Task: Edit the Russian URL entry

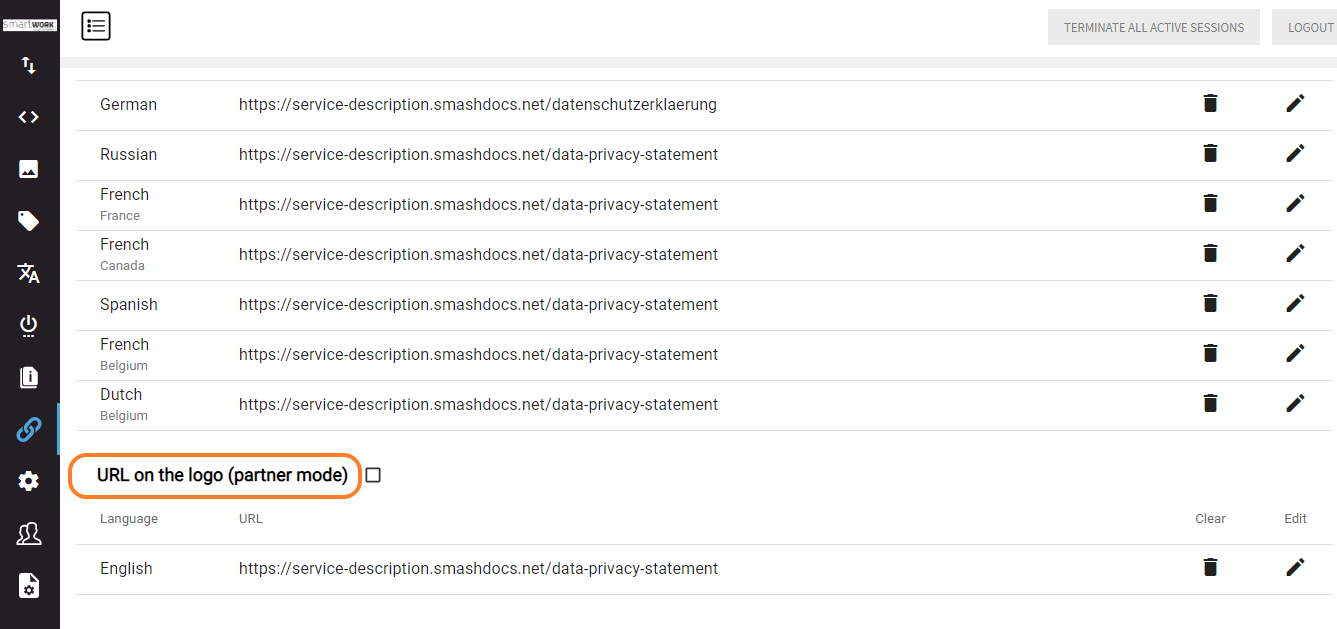Action: (1295, 153)
